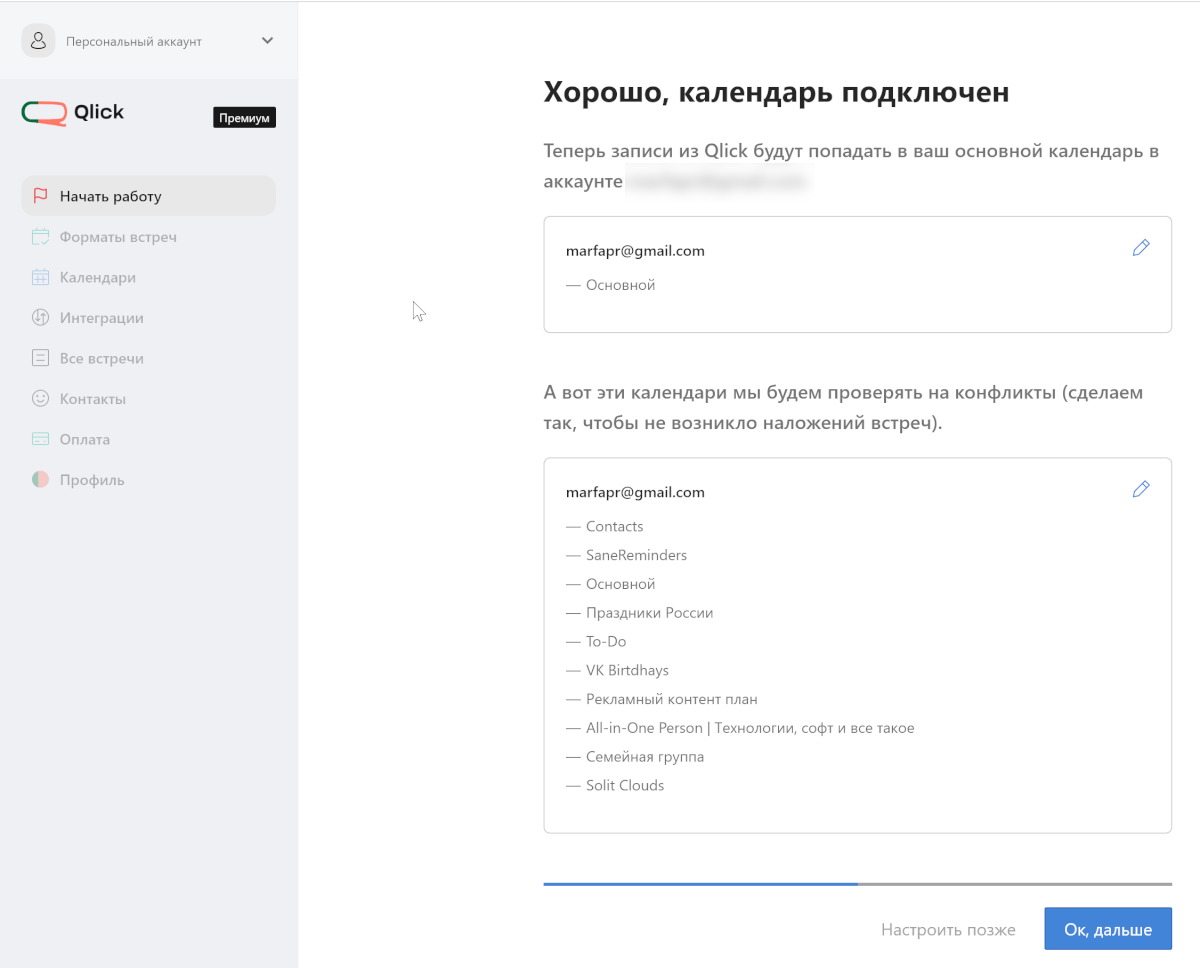
Task: Expand the personal account dropdown chevron
Action: [267, 41]
